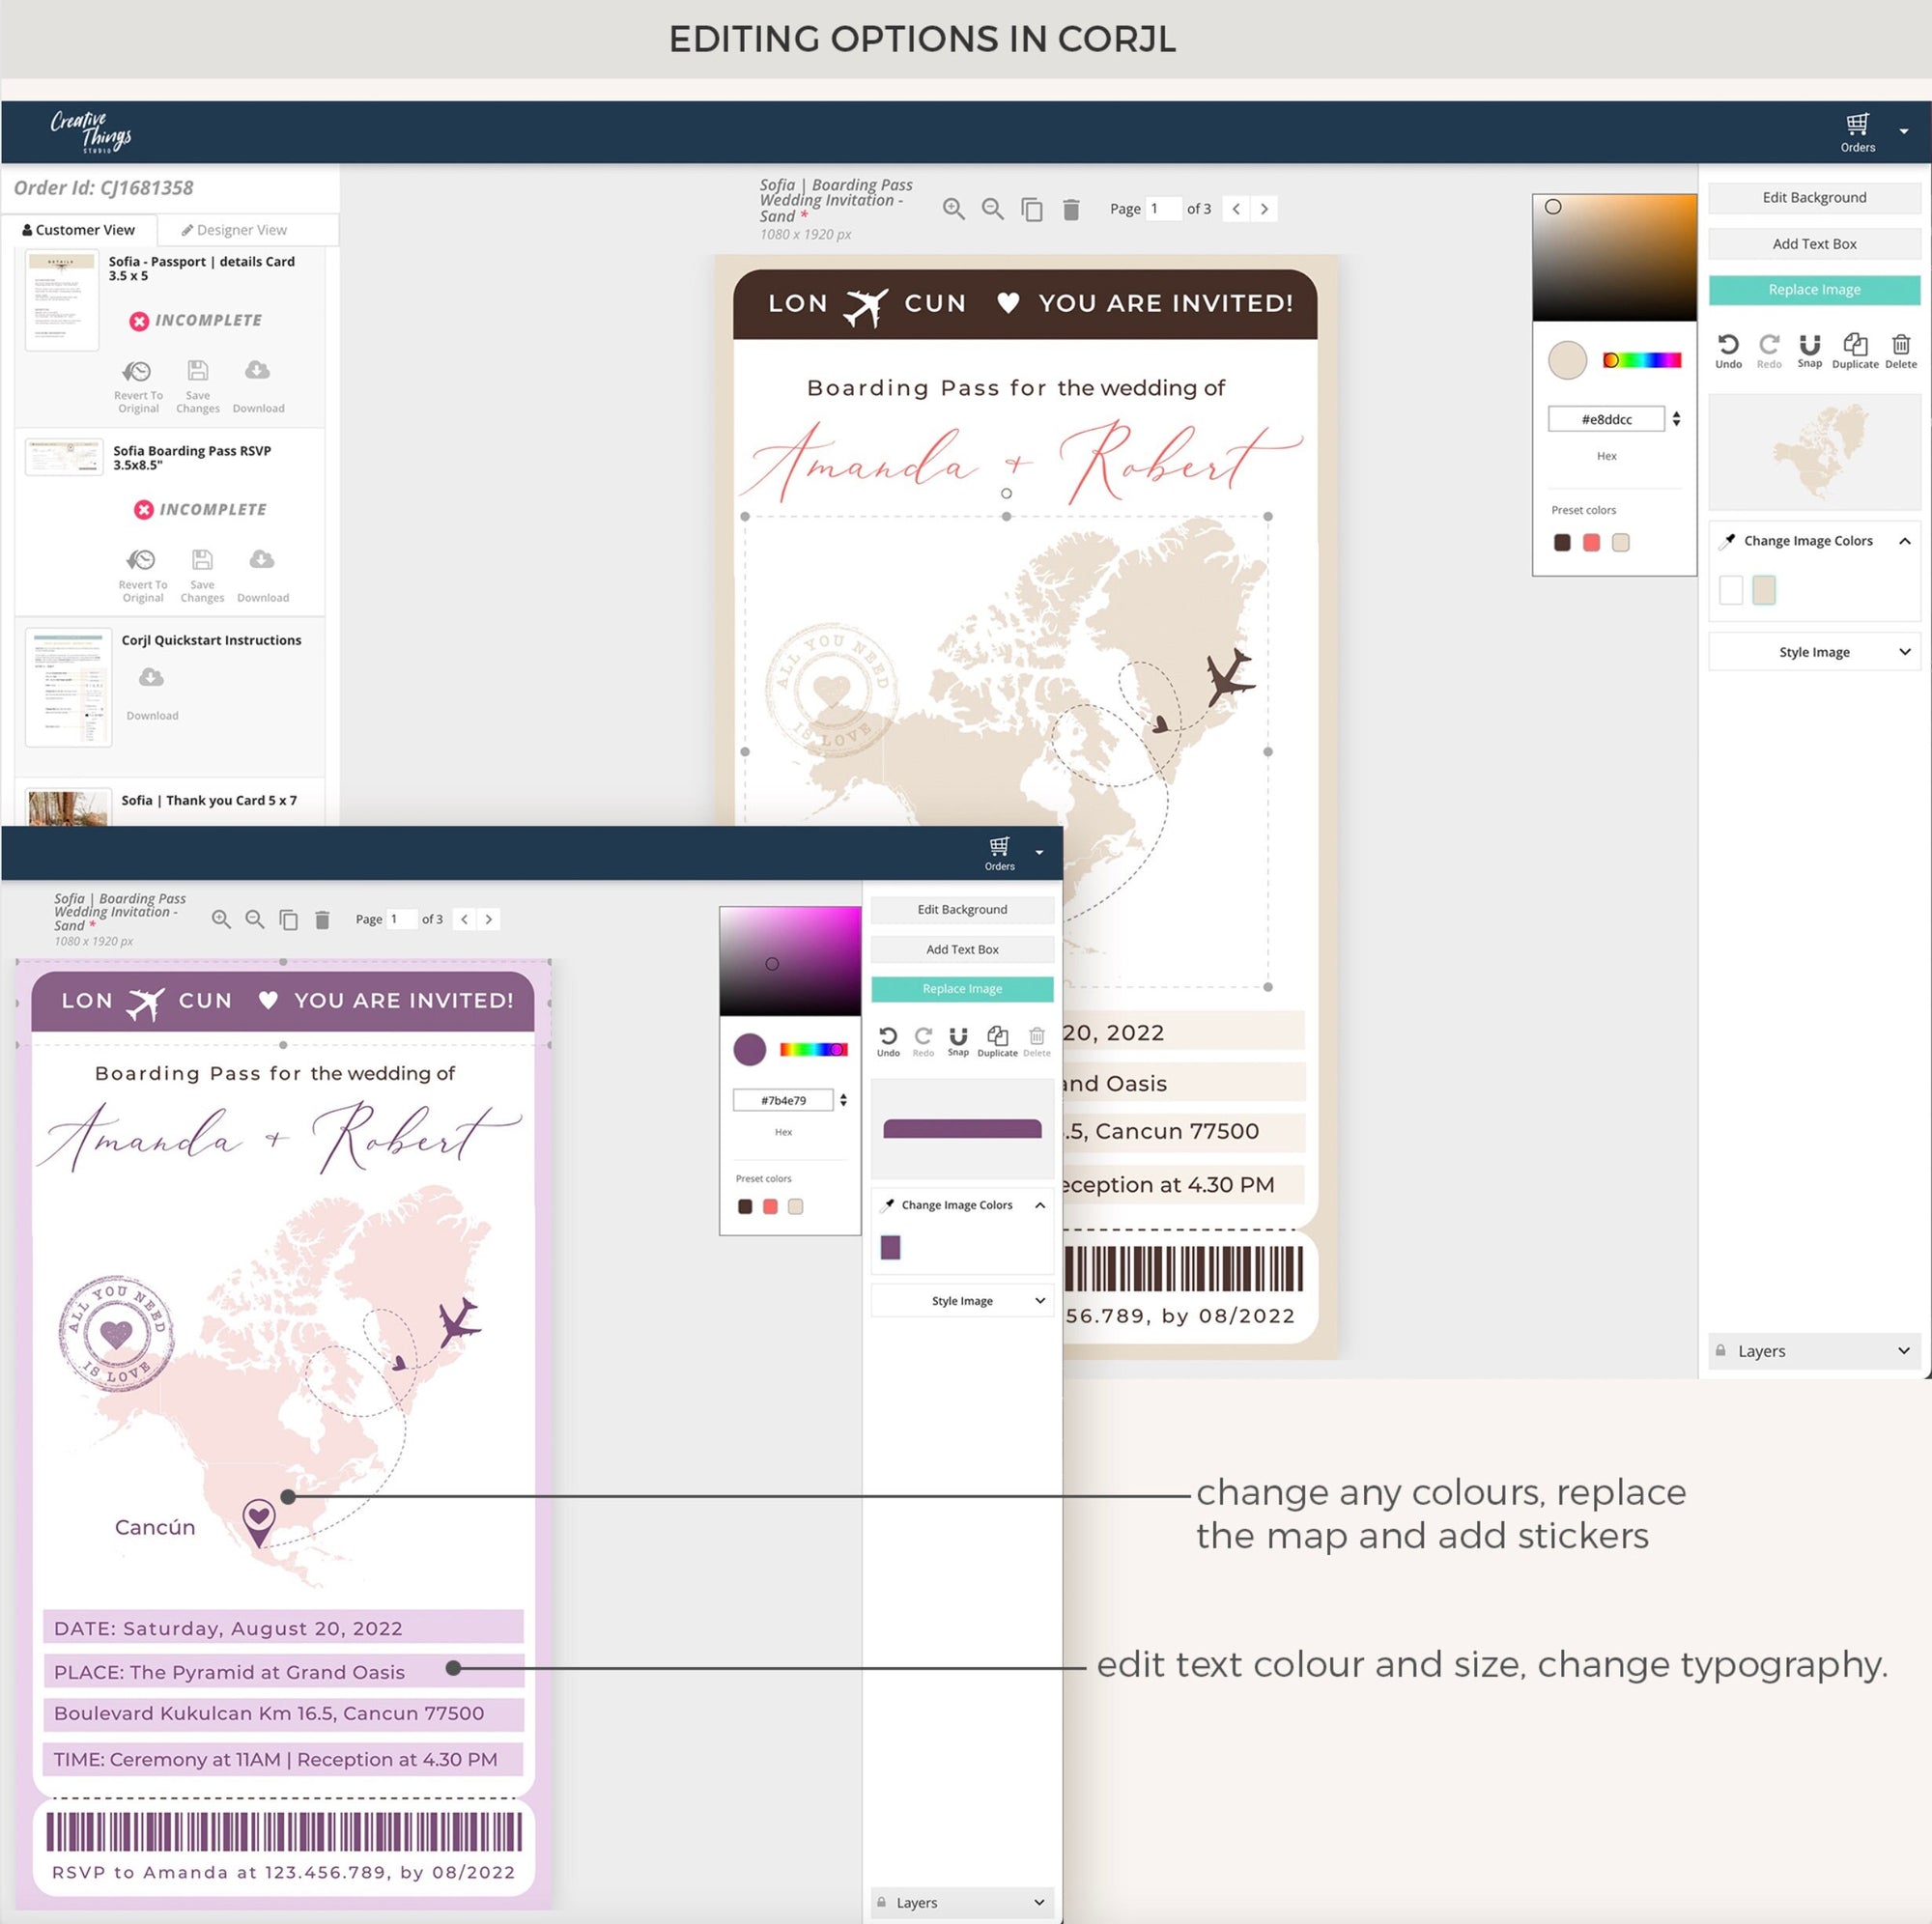Select the Customer View tab
This screenshot has width=1932, height=1924.
click(x=79, y=230)
